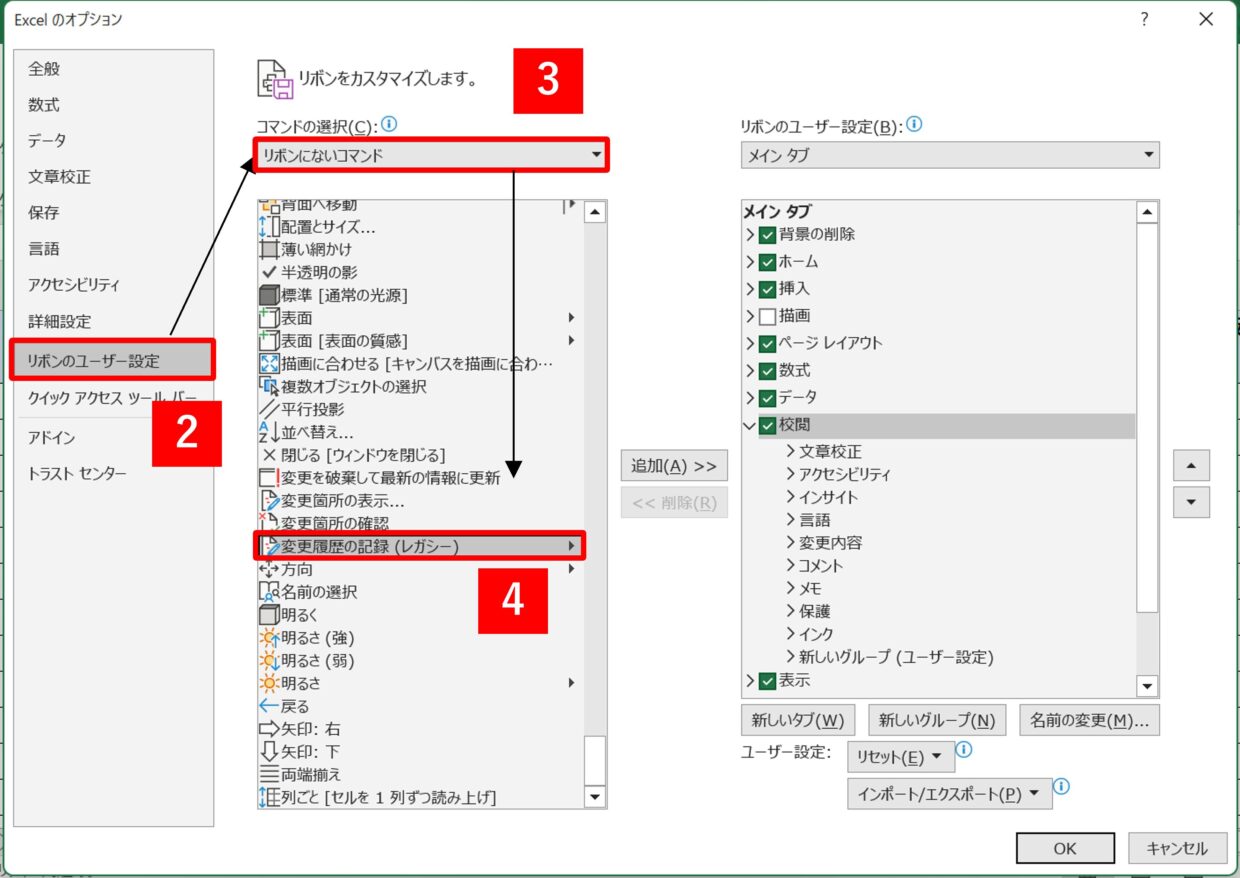Expand the 変更内容 group chevron

coord(790,543)
